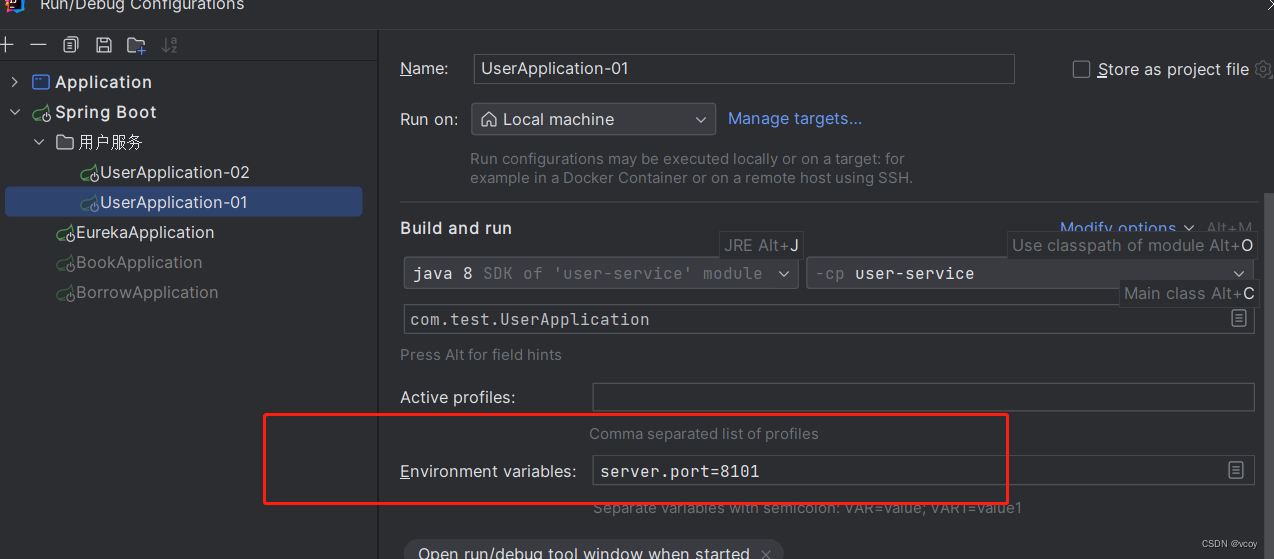The width and height of the screenshot is (1274, 559).
Task: Sort configurations alphabetically
Action: point(169,45)
